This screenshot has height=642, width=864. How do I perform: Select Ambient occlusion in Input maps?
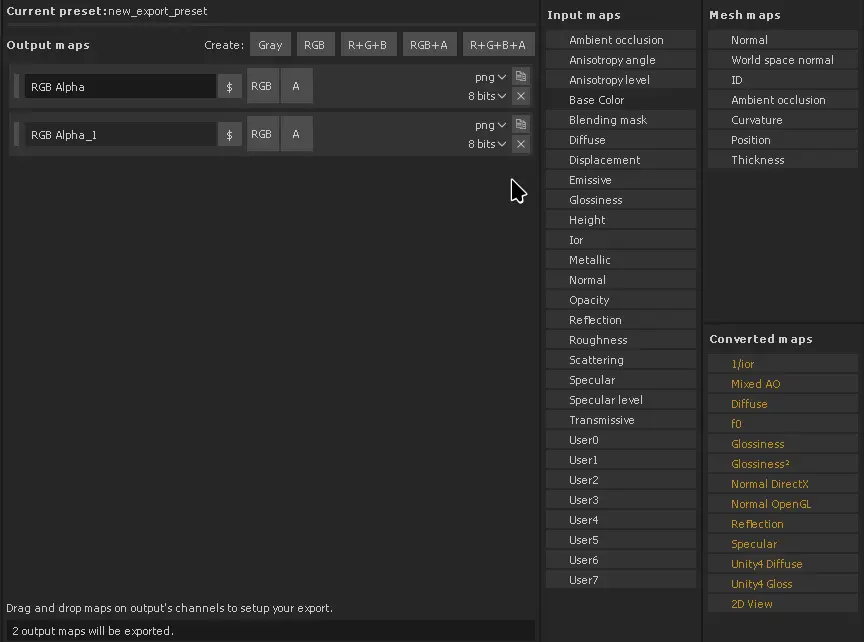621,40
